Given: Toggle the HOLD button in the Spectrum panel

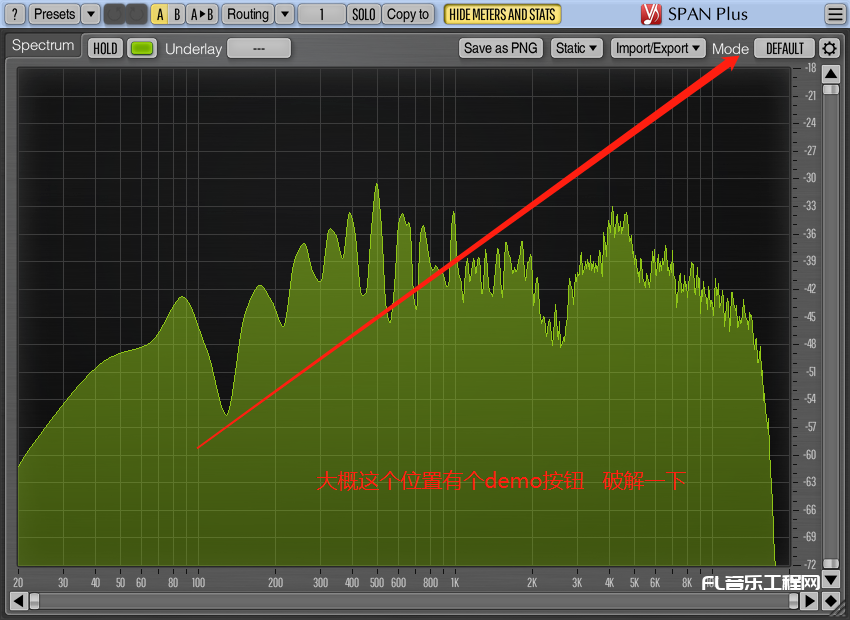Looking at the screenshot, I should point(104,48).
